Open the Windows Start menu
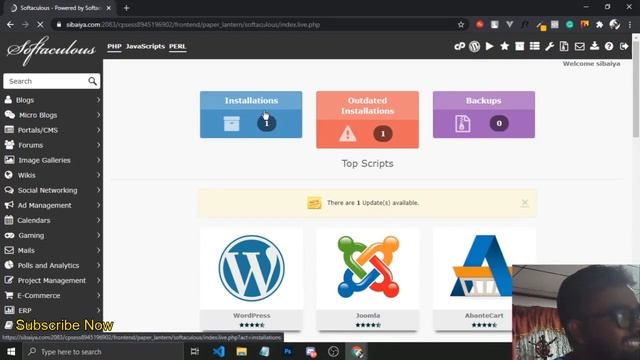Viewport: 640px width, 360px height. [x=11, y=351]
